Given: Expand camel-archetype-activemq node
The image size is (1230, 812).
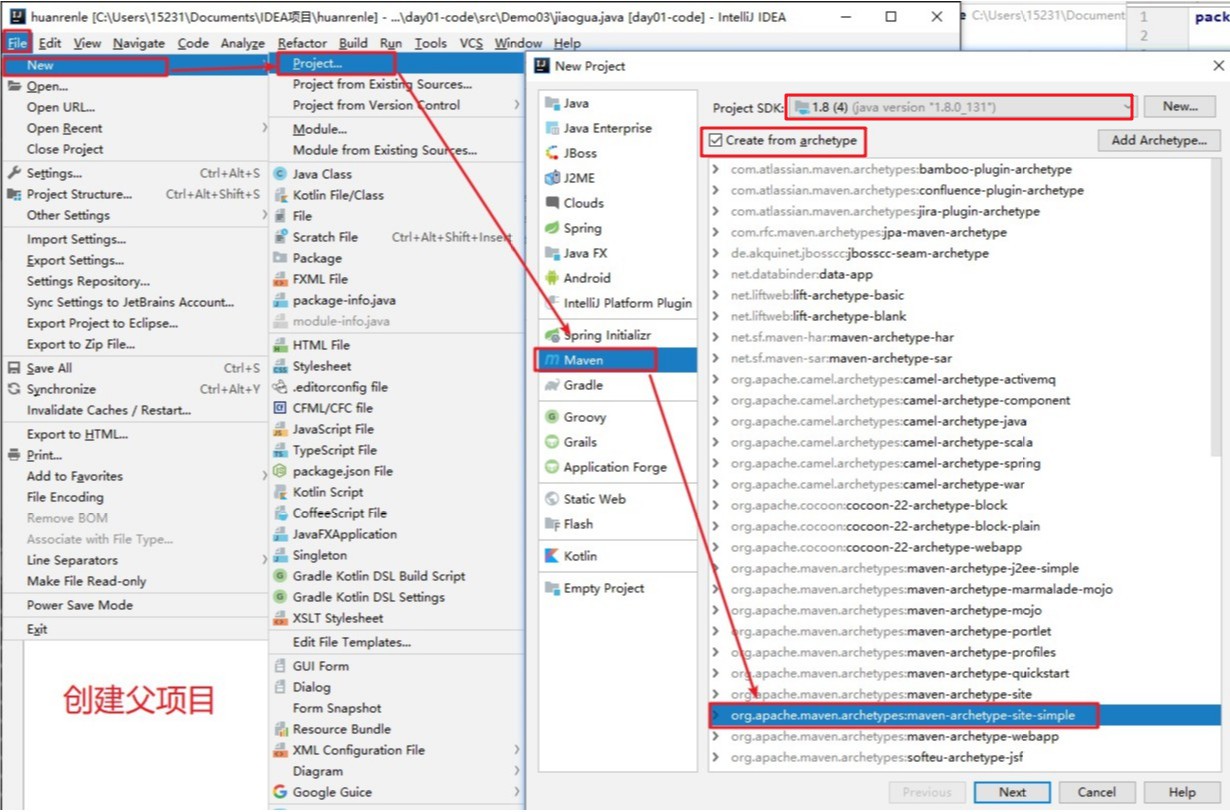Looking at the screenshot, I should (x=716, y=379).
